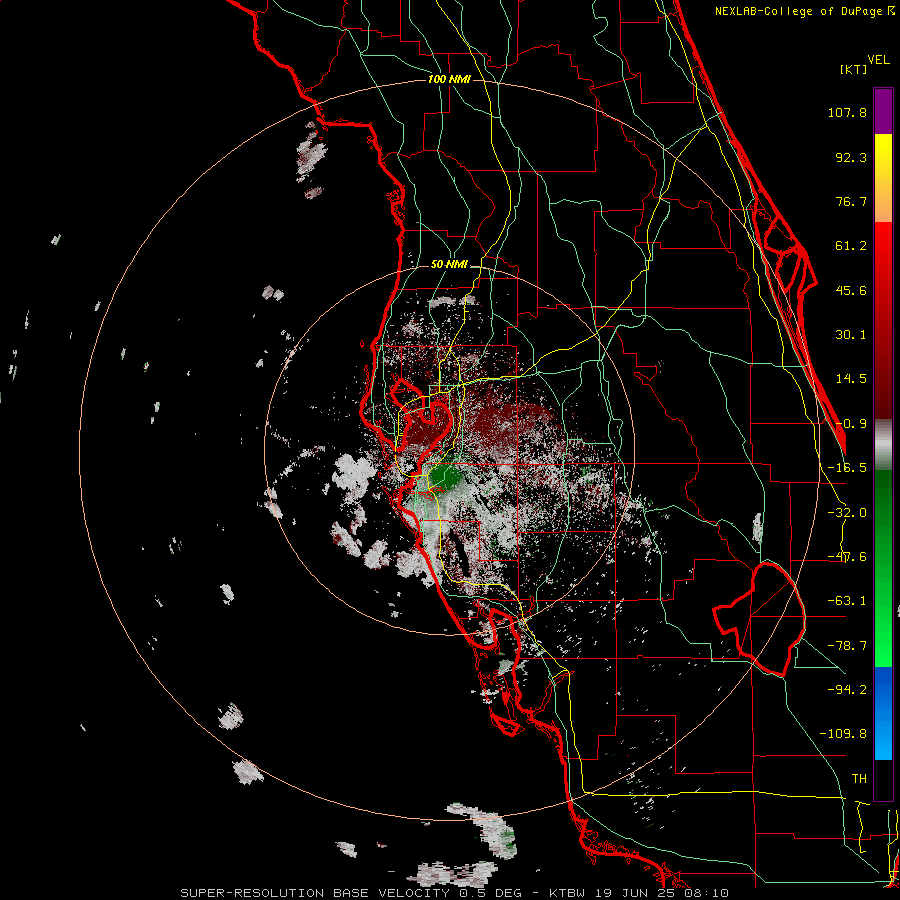Click the 61.2 legend value
Screen dimensions: 900x900
851,246
